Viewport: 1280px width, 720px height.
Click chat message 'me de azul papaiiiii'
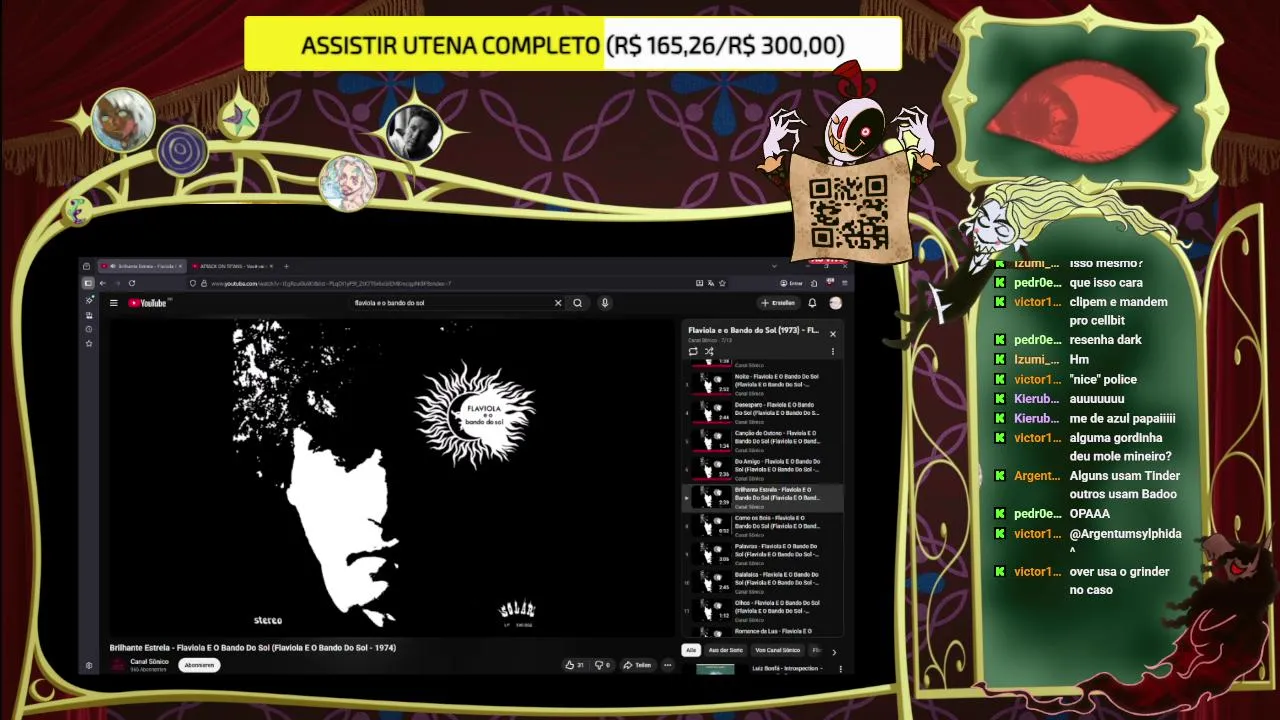pos(1122,419)
